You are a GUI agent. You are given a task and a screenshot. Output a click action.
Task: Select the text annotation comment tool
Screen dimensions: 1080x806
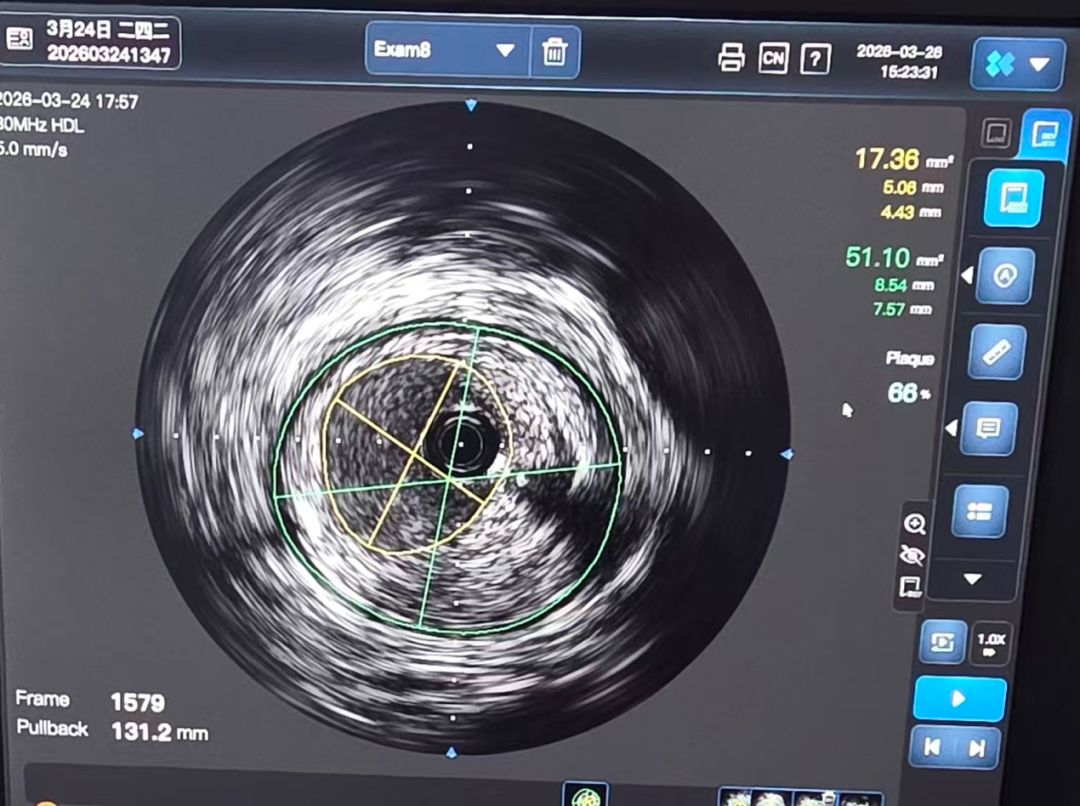[x=988, y=428]
